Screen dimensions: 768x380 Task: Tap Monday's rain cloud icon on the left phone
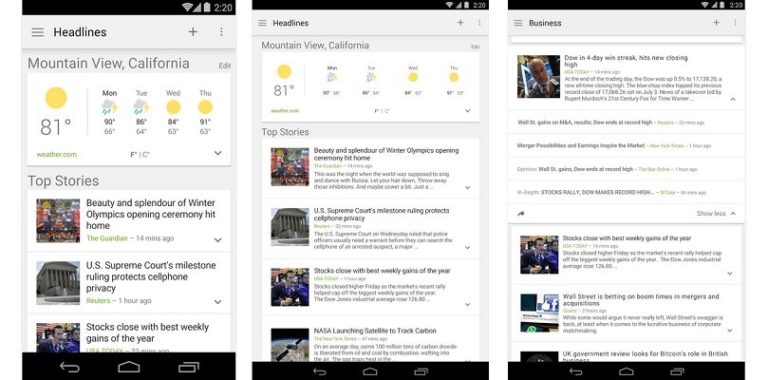tap(109, 107)
